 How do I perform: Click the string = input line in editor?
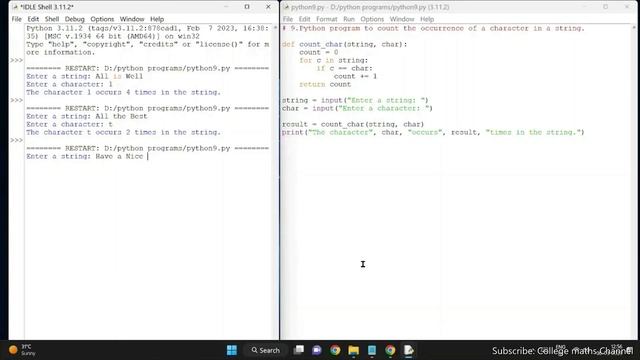[x=355, y=100]
